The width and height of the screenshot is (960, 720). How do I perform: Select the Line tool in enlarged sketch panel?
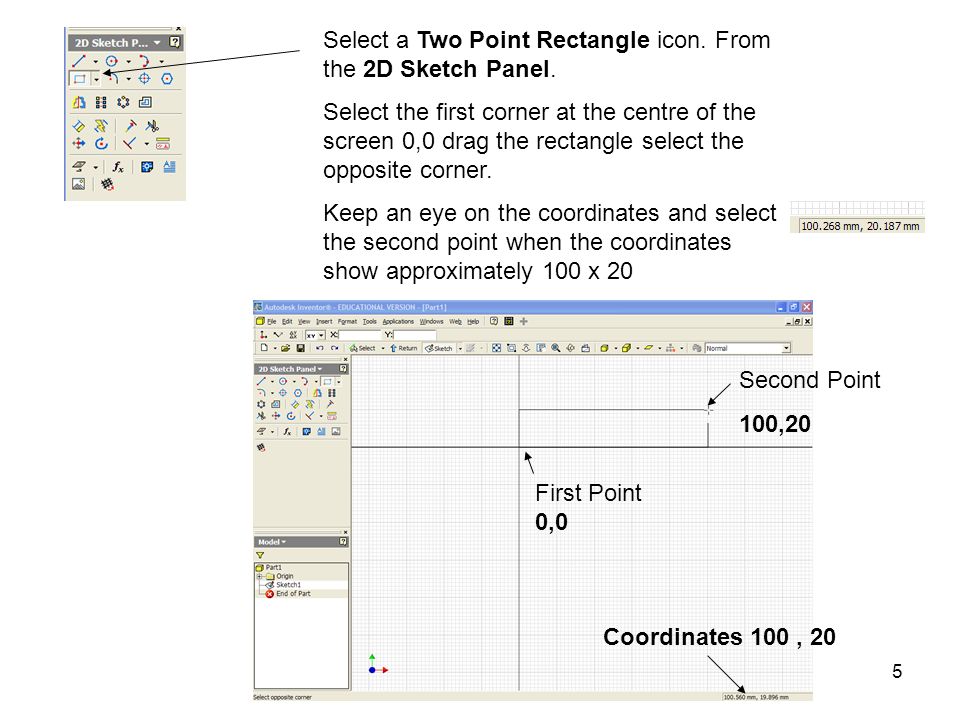pyautogui.click(x=79, y=61)
